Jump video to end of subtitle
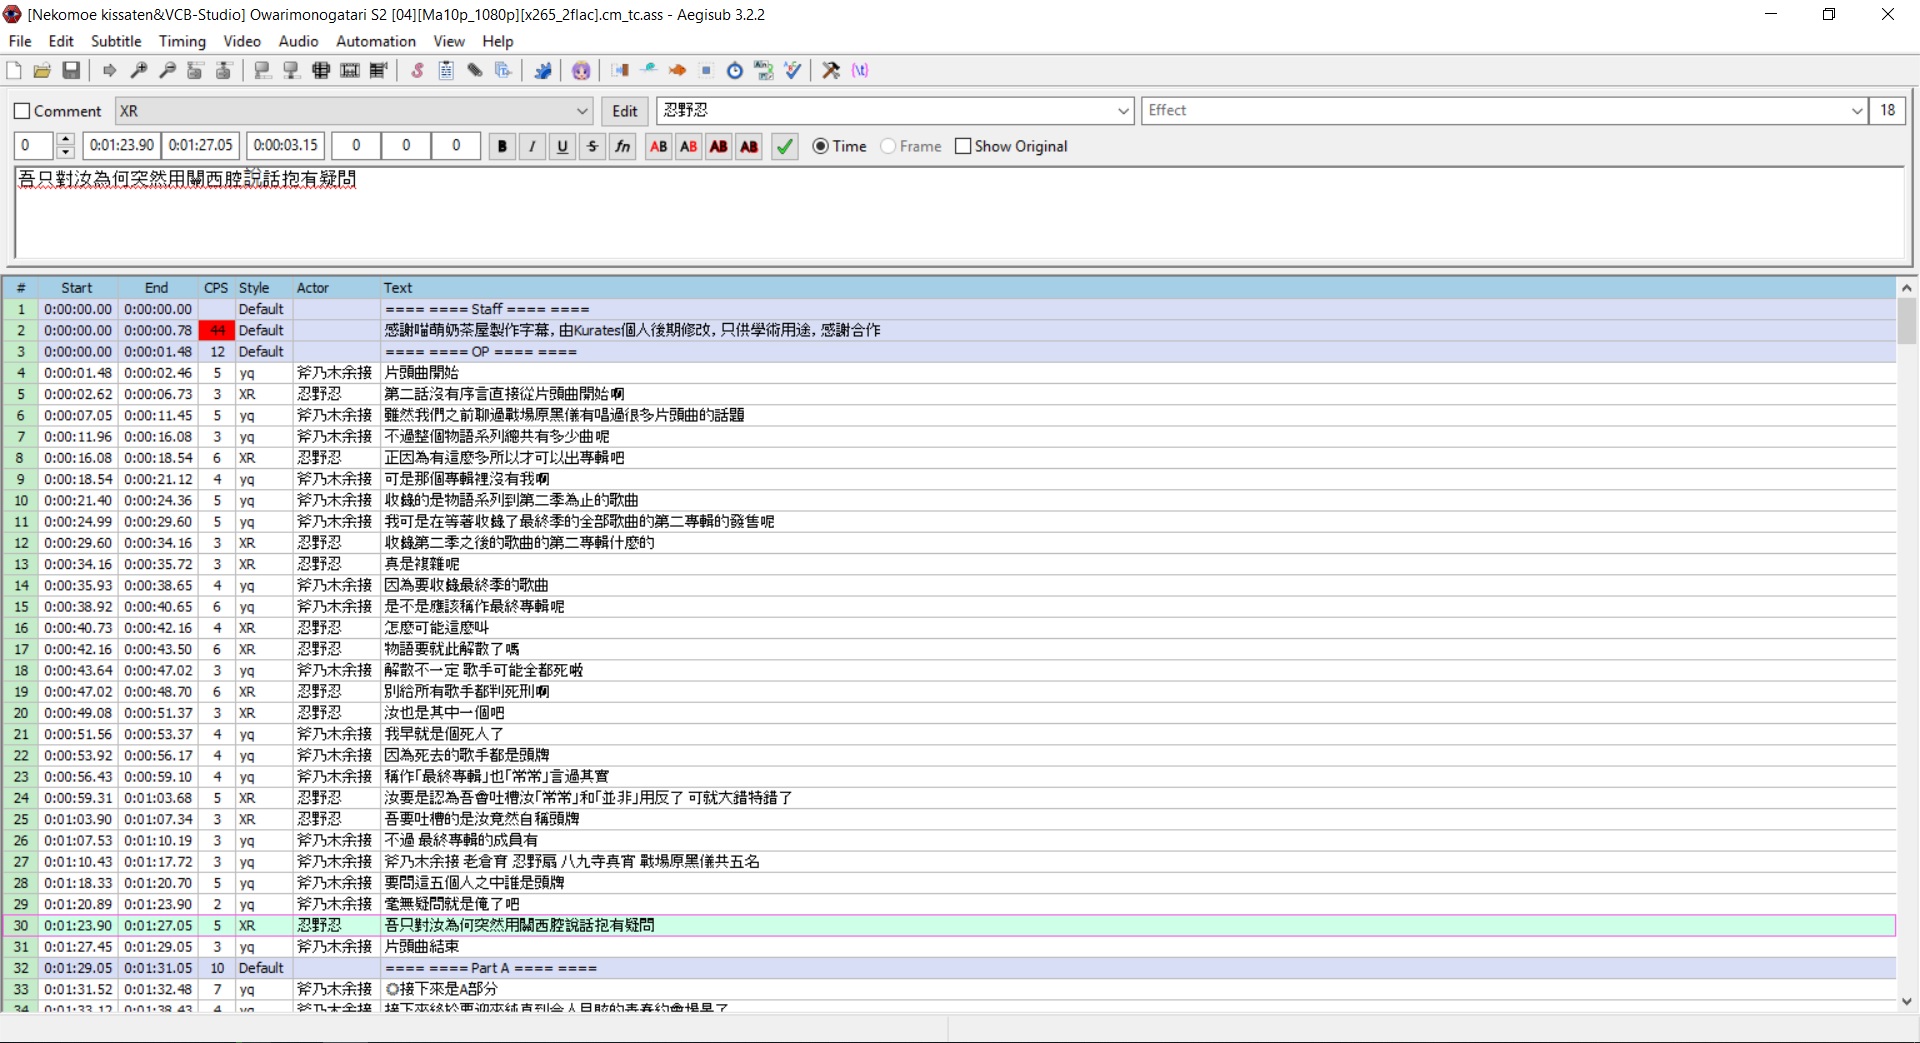 point(225,70)
